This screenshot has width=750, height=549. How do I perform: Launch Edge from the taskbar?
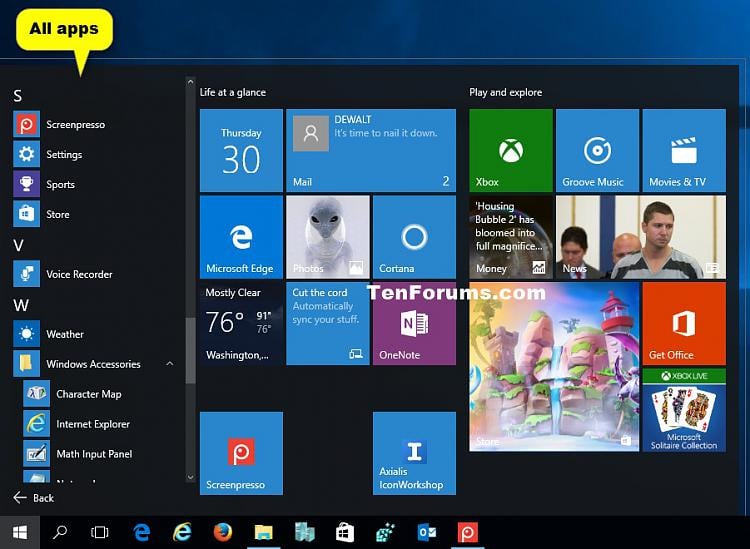(142, 532)
